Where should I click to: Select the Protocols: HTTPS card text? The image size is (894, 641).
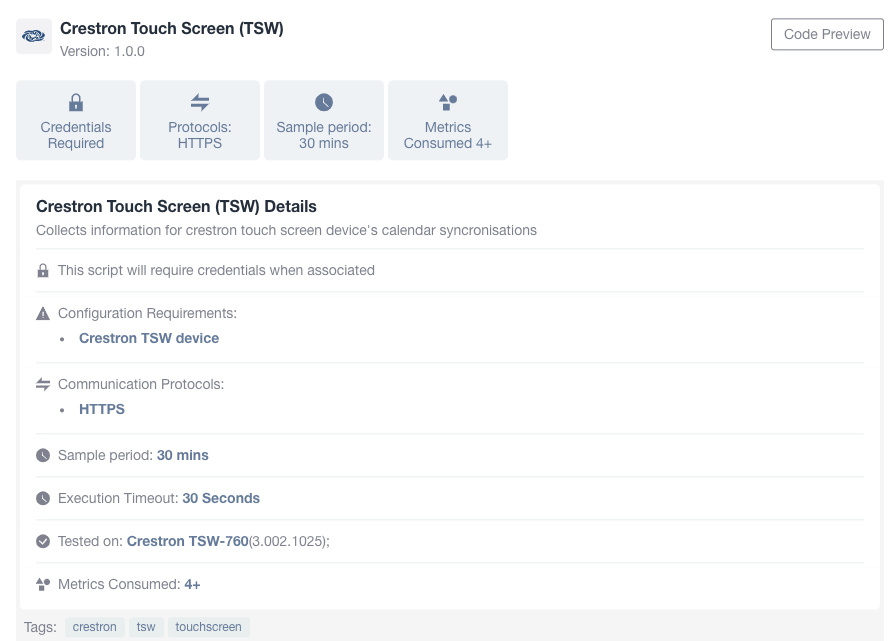tap(200, 135)
